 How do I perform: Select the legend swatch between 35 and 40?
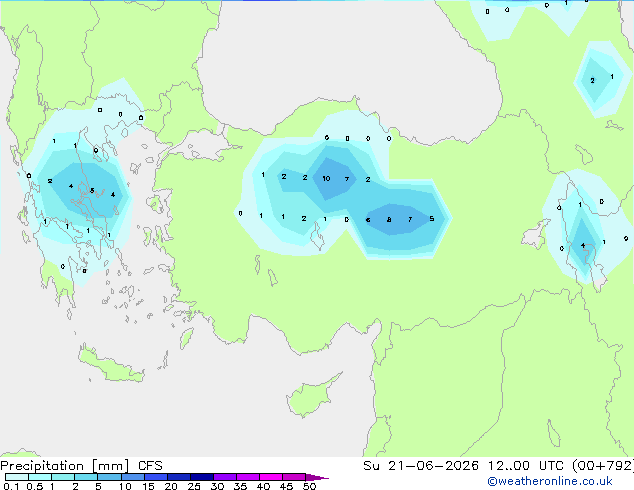pos(247,477)
